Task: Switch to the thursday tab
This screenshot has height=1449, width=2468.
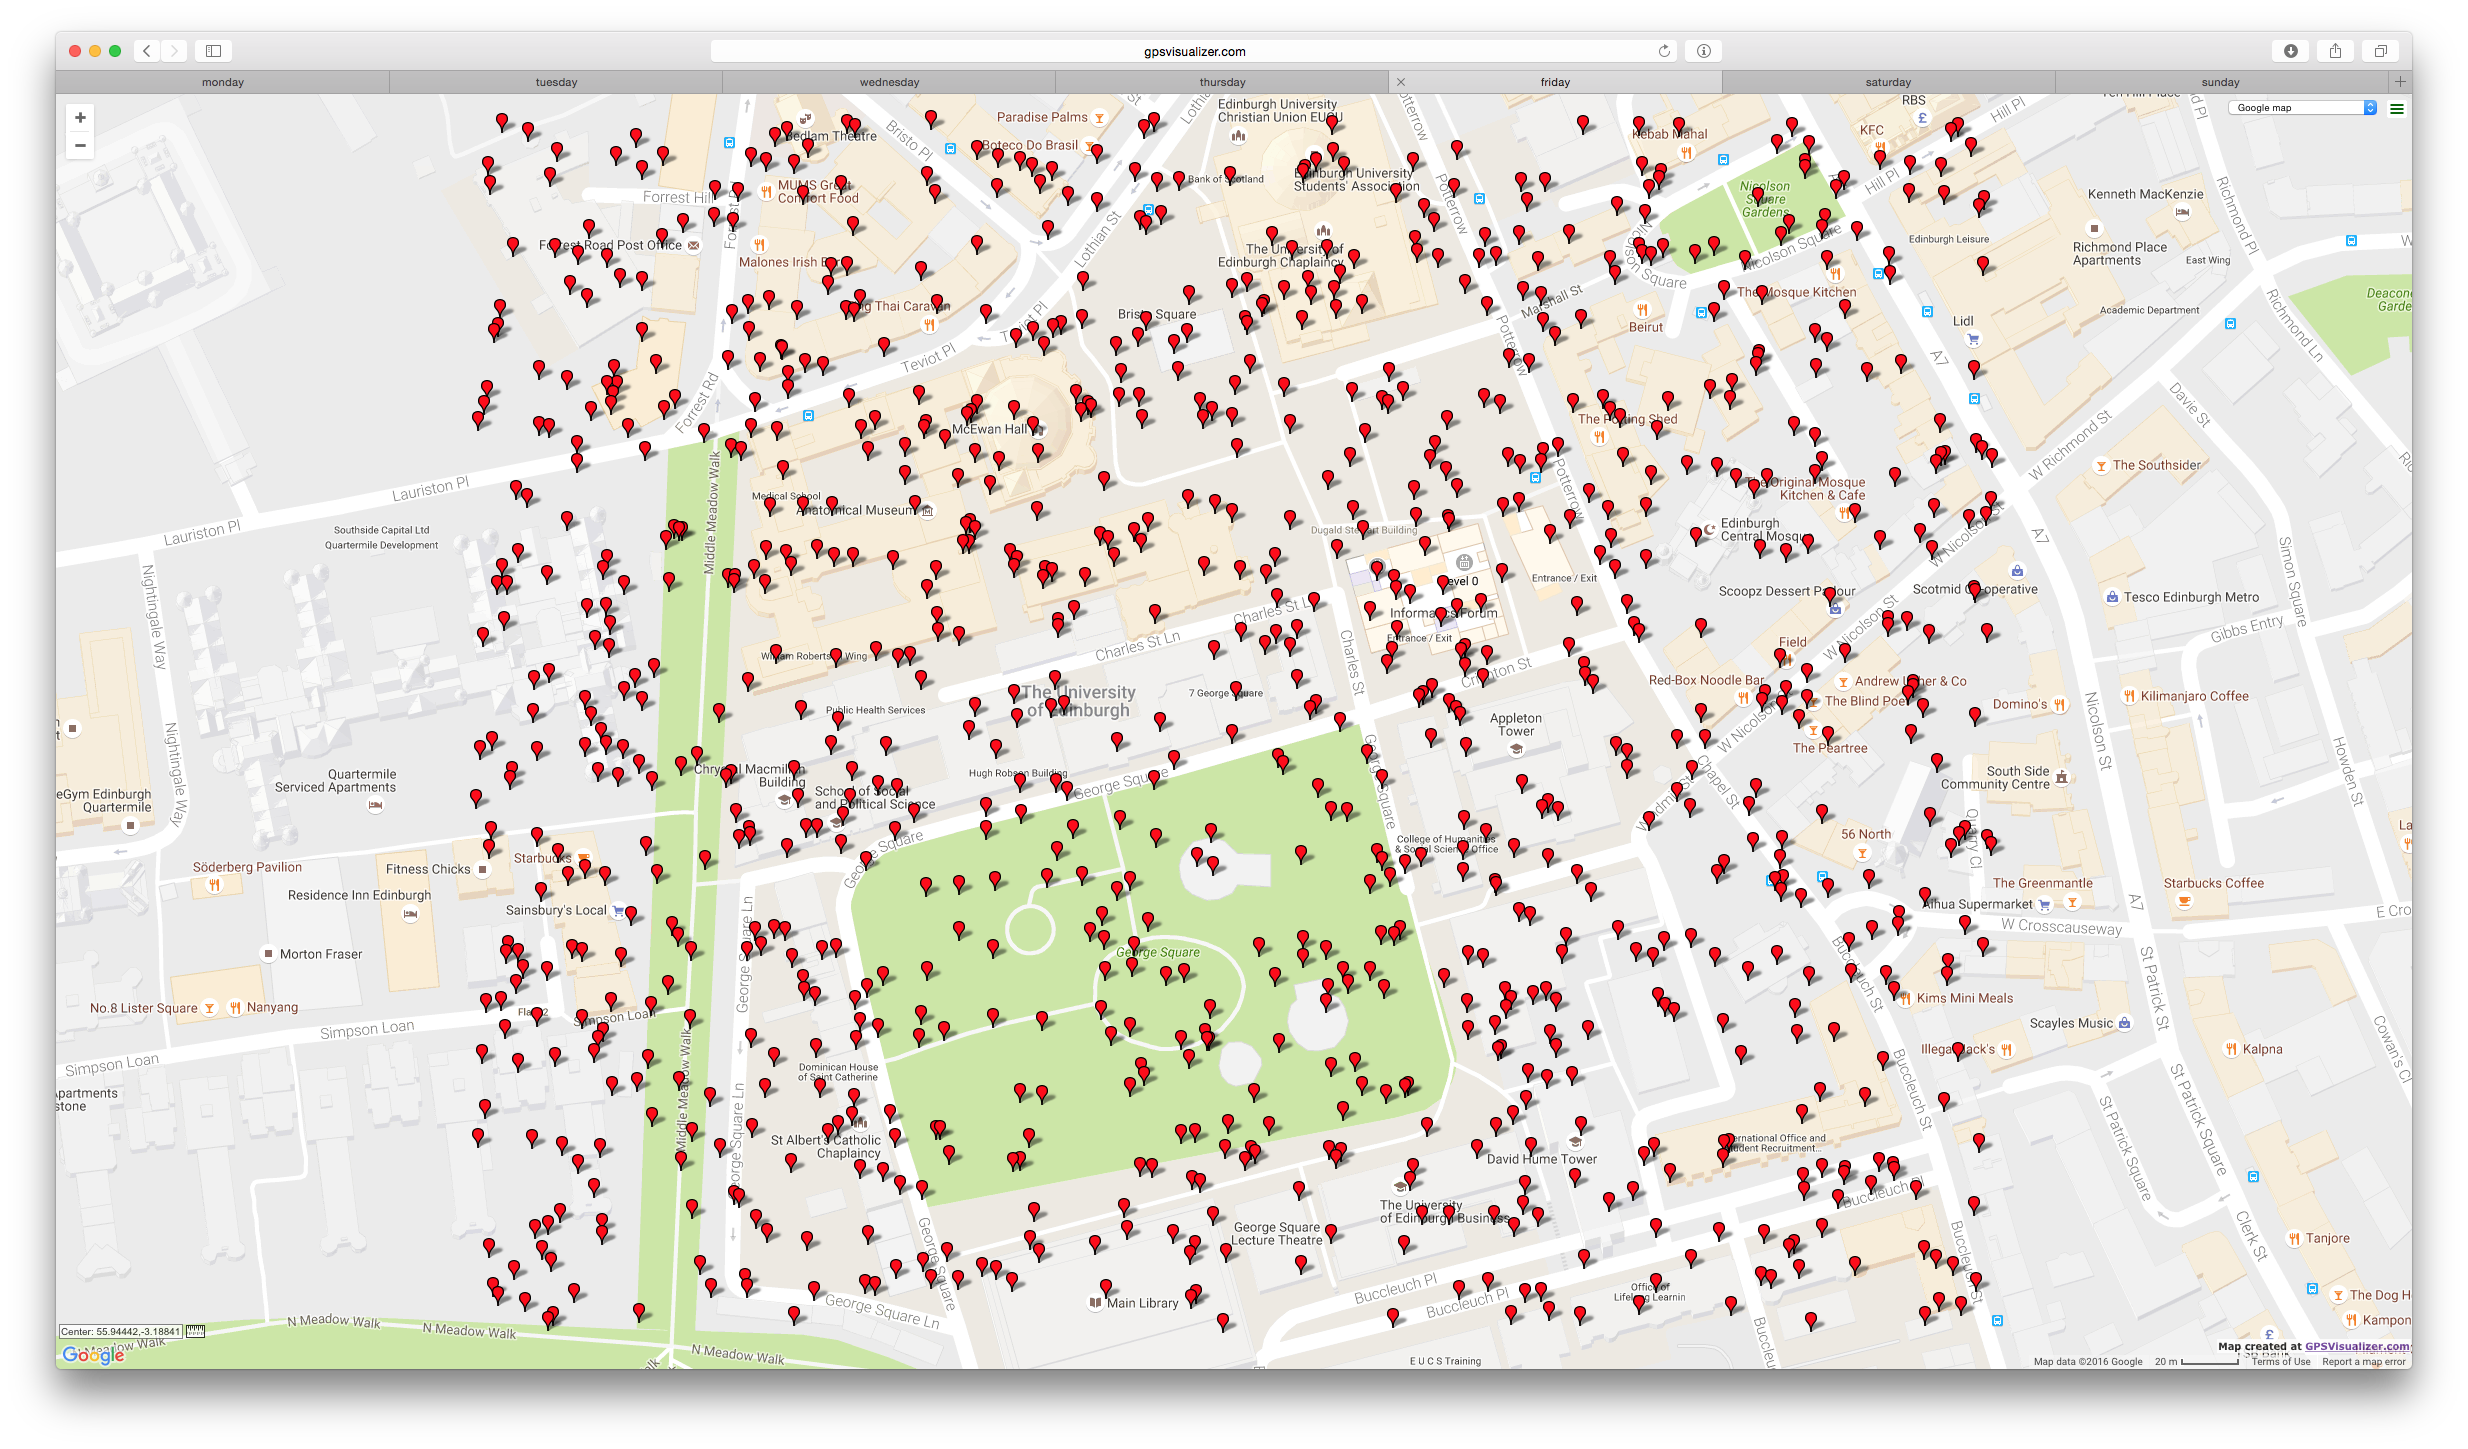Action: (x=1222, y=82)
